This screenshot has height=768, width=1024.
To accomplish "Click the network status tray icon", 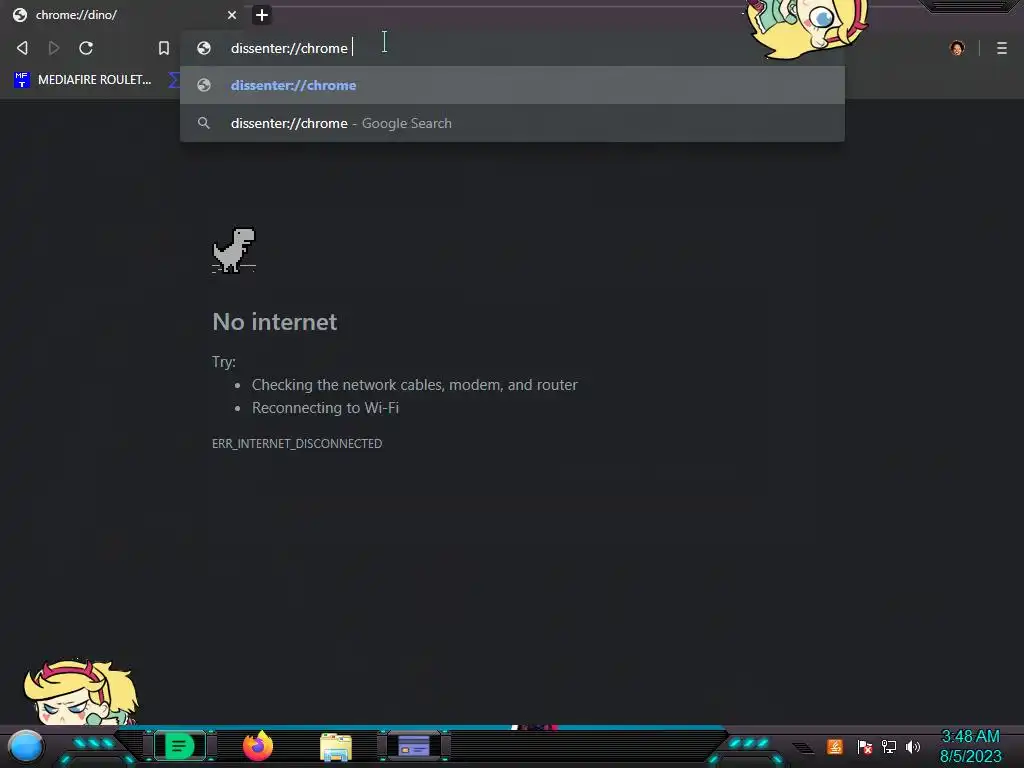I will 888,746.
